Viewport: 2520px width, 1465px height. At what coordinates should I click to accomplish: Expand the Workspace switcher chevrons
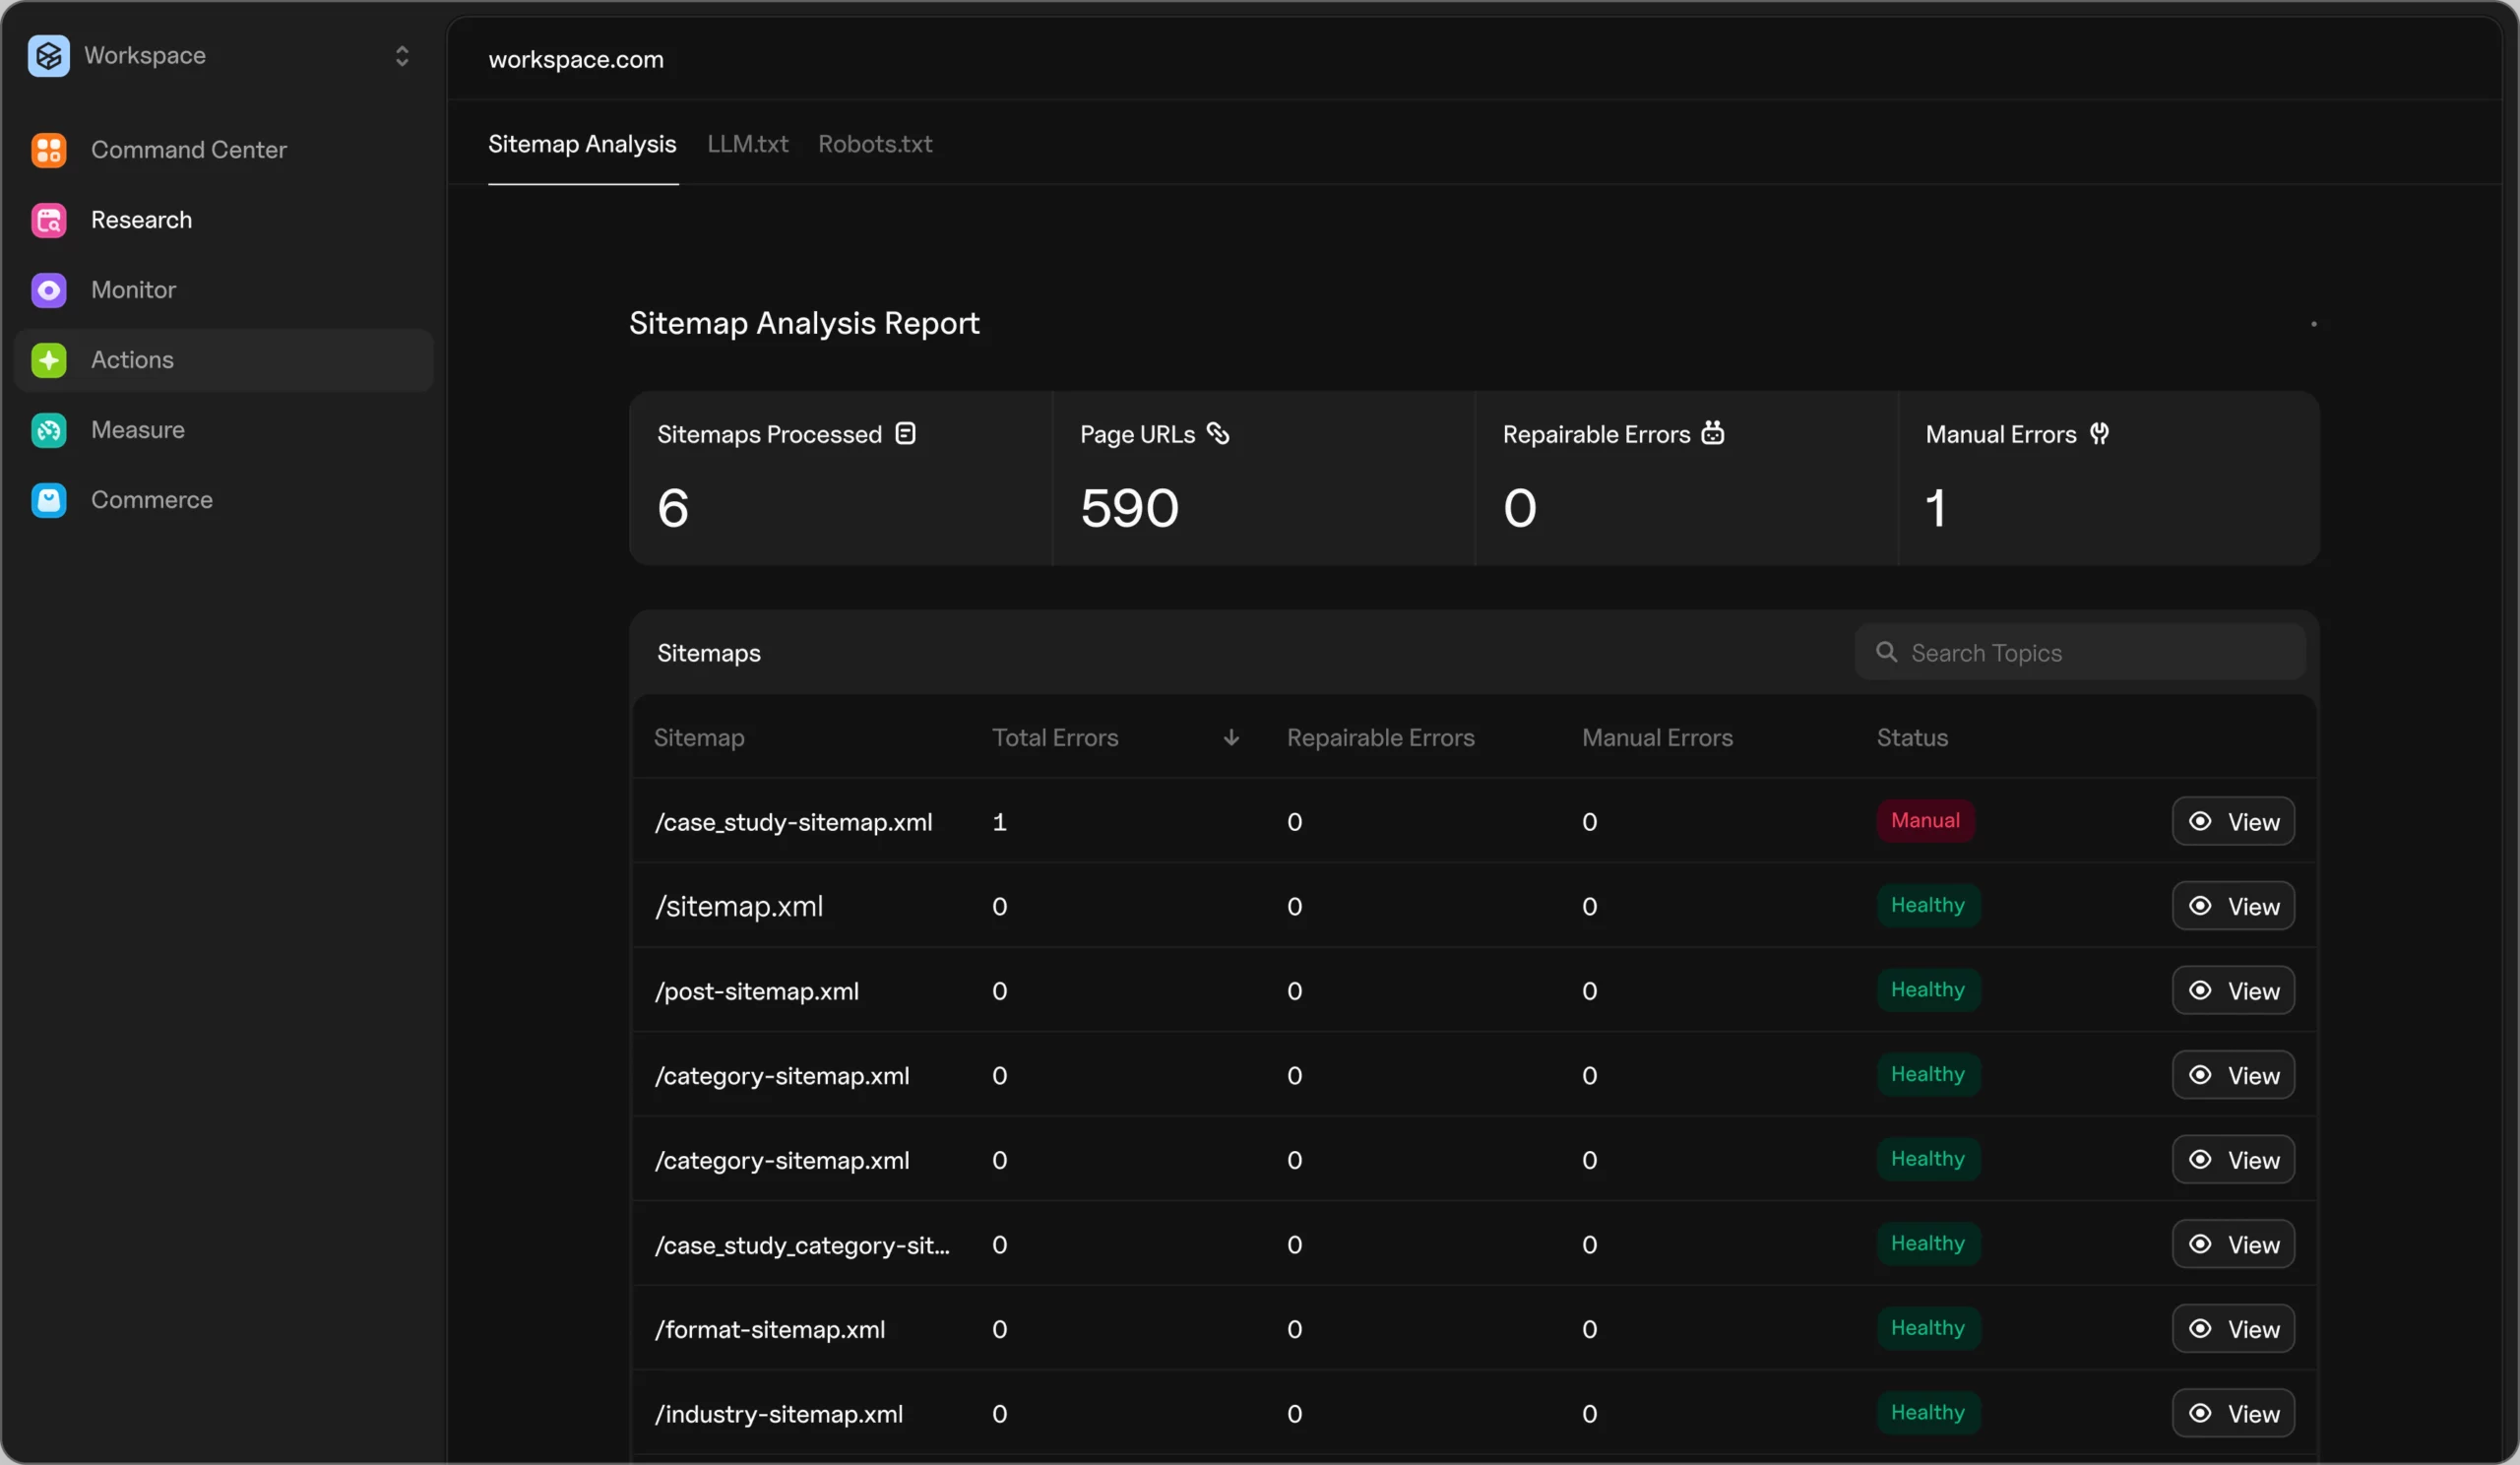[402, 56]
